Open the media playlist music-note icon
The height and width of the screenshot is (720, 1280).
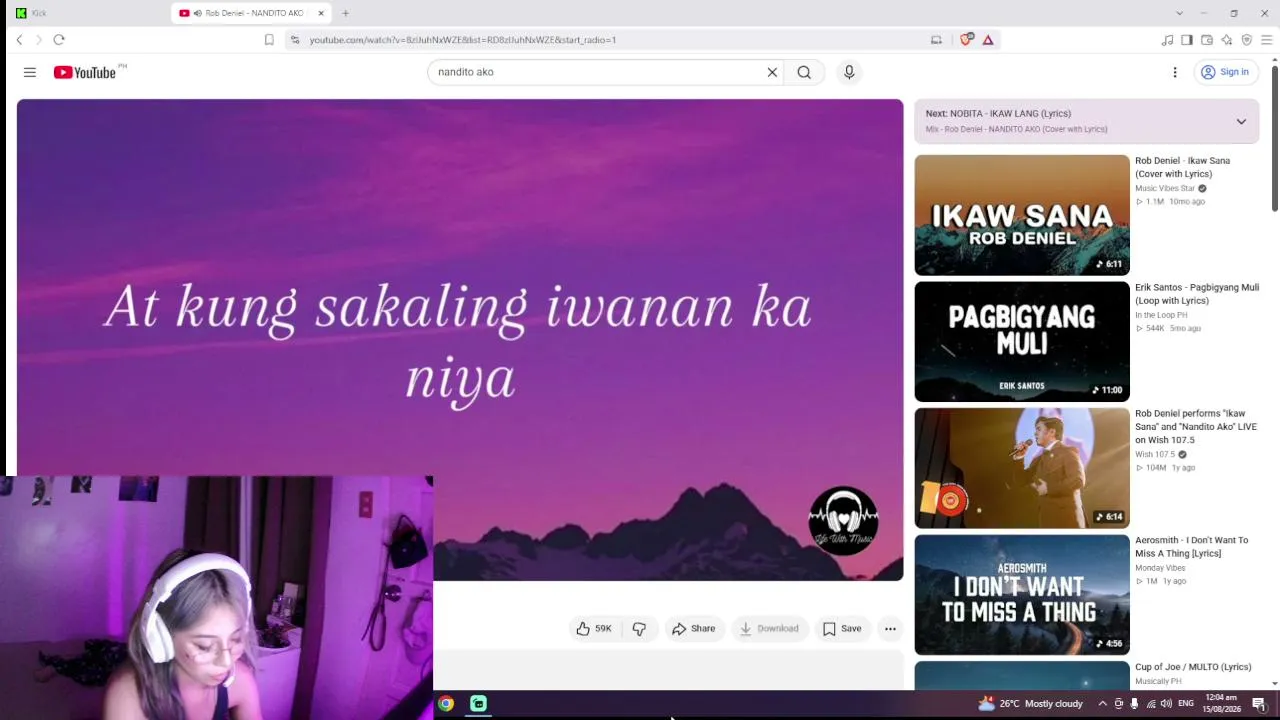click(1167, 40)
